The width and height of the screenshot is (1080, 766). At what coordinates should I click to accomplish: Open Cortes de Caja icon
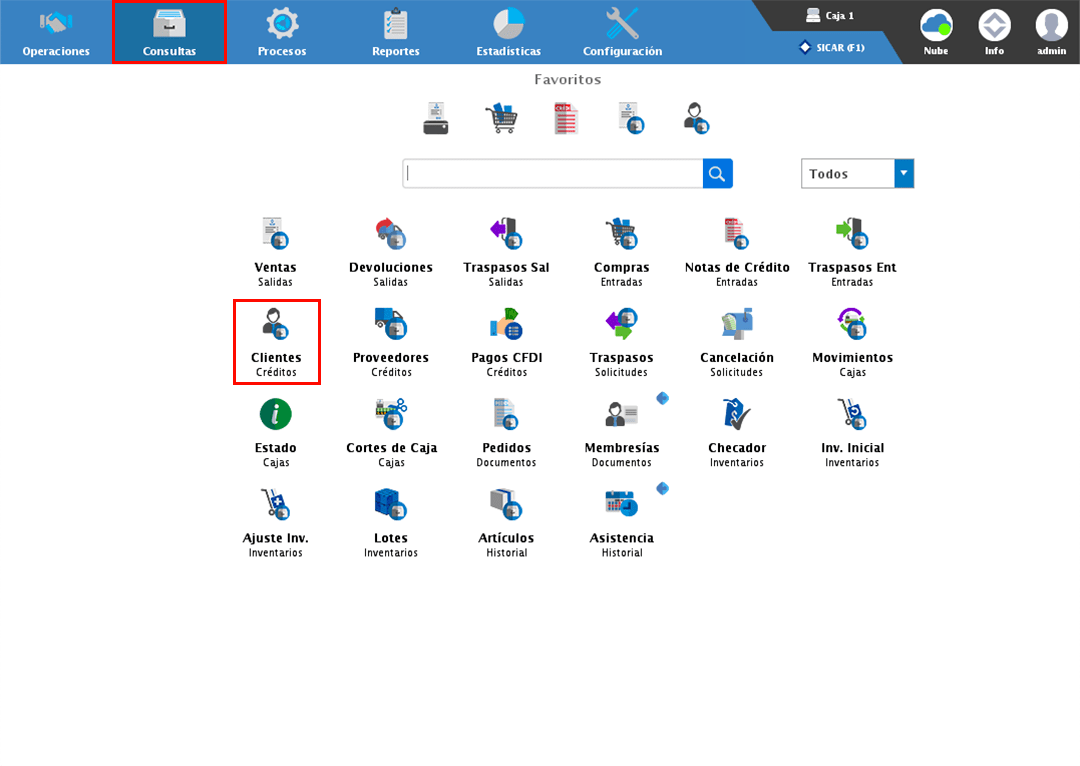(391, 414)
